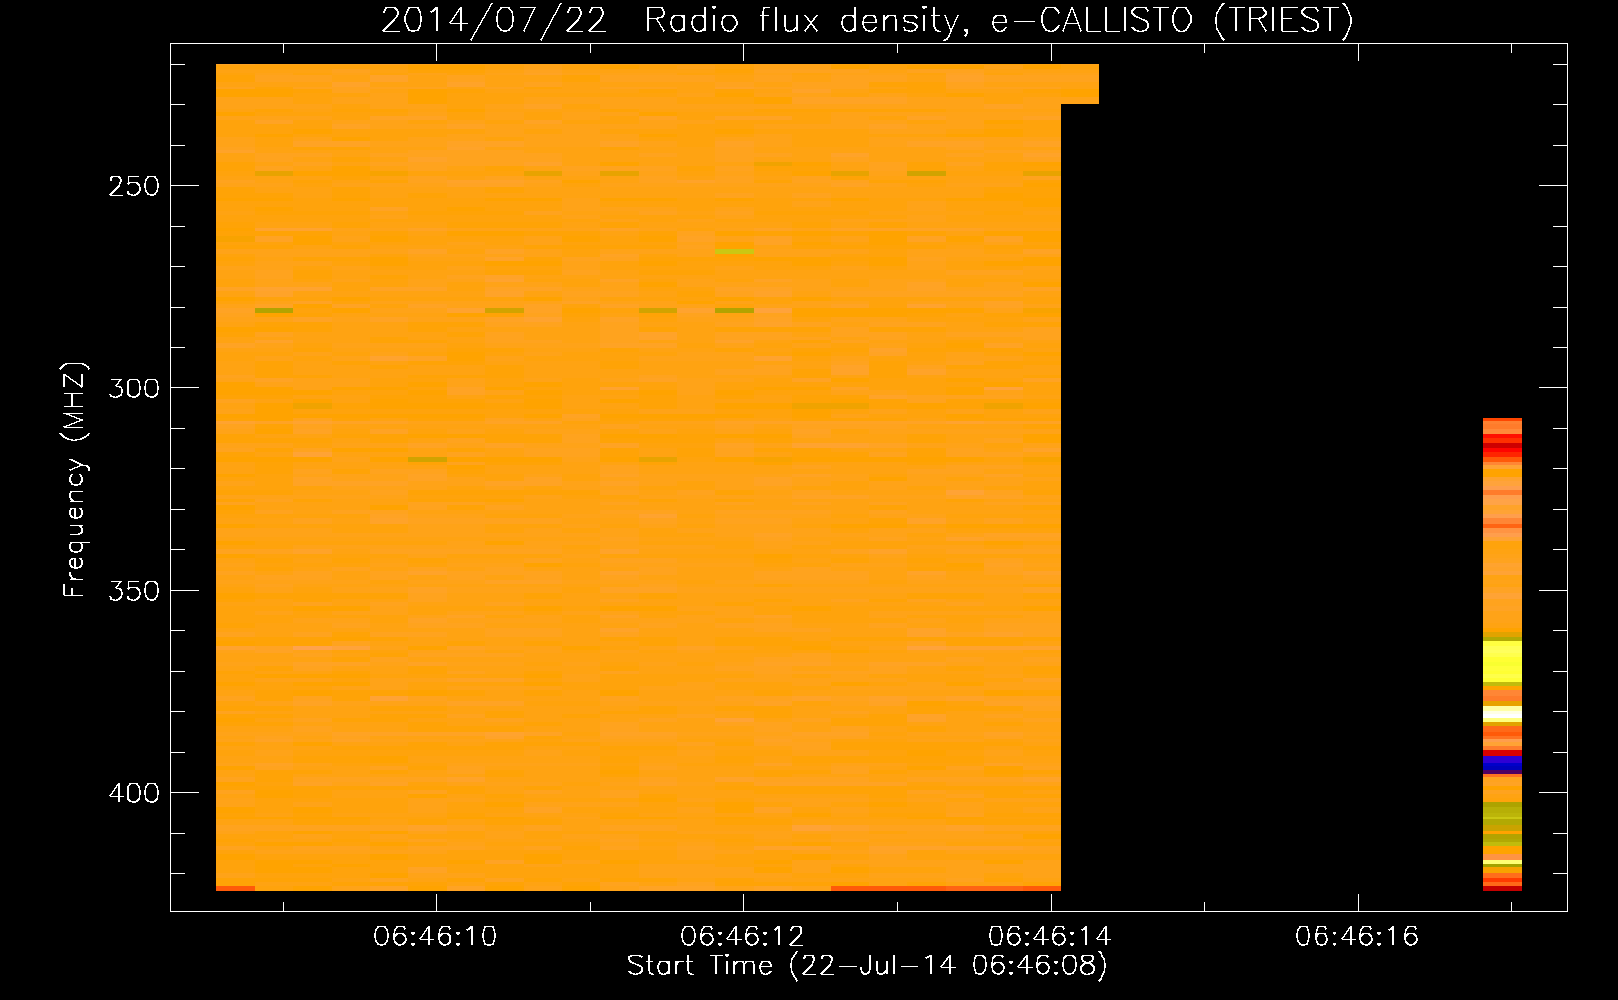Click the 250 frequency tick label
1618x1000 pixels.
(134, 186)
